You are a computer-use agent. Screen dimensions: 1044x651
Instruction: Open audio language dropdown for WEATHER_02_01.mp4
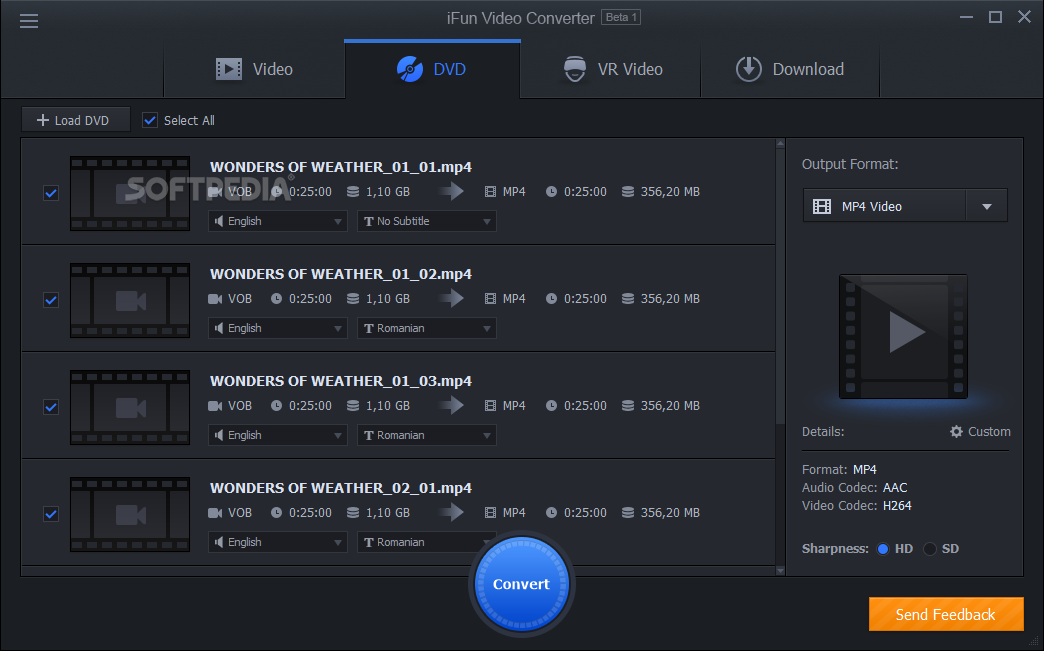tap(278, 542)
